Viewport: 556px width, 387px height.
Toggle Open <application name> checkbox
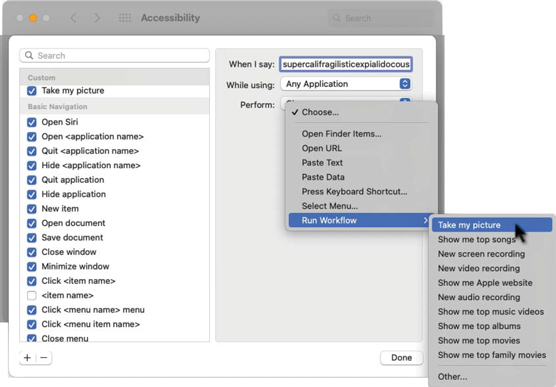(32, 137)
